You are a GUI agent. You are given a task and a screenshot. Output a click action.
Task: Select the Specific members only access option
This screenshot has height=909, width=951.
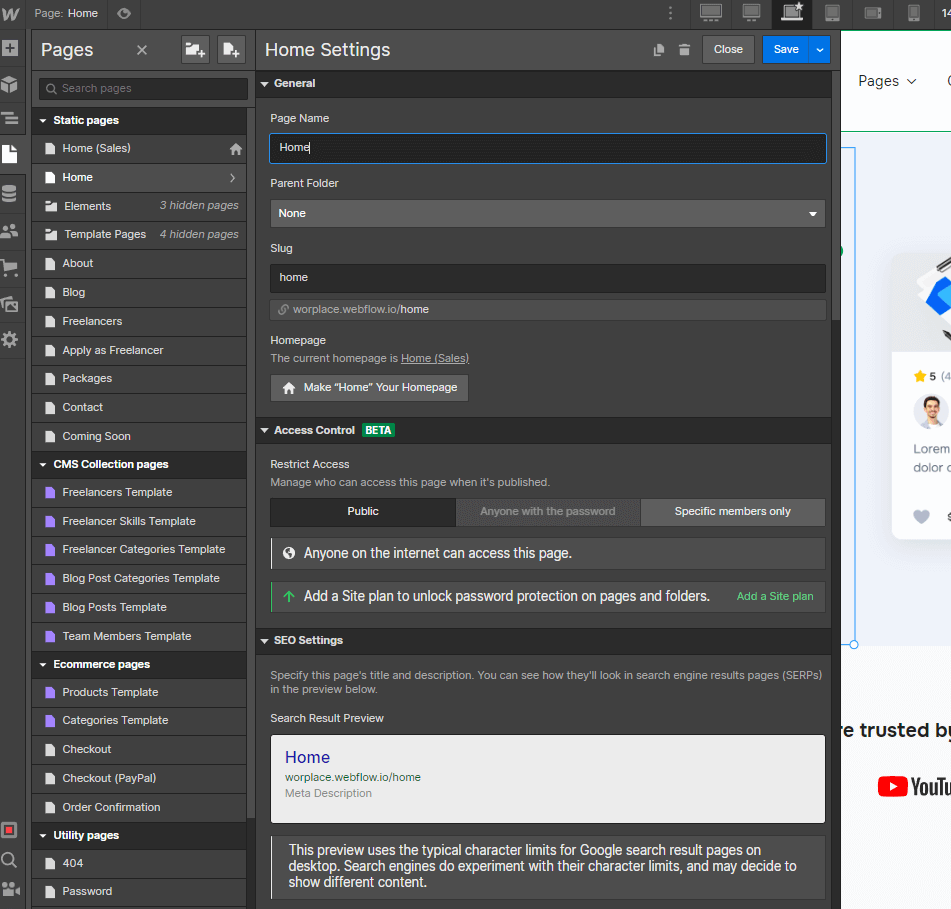[x=733, y=510]
